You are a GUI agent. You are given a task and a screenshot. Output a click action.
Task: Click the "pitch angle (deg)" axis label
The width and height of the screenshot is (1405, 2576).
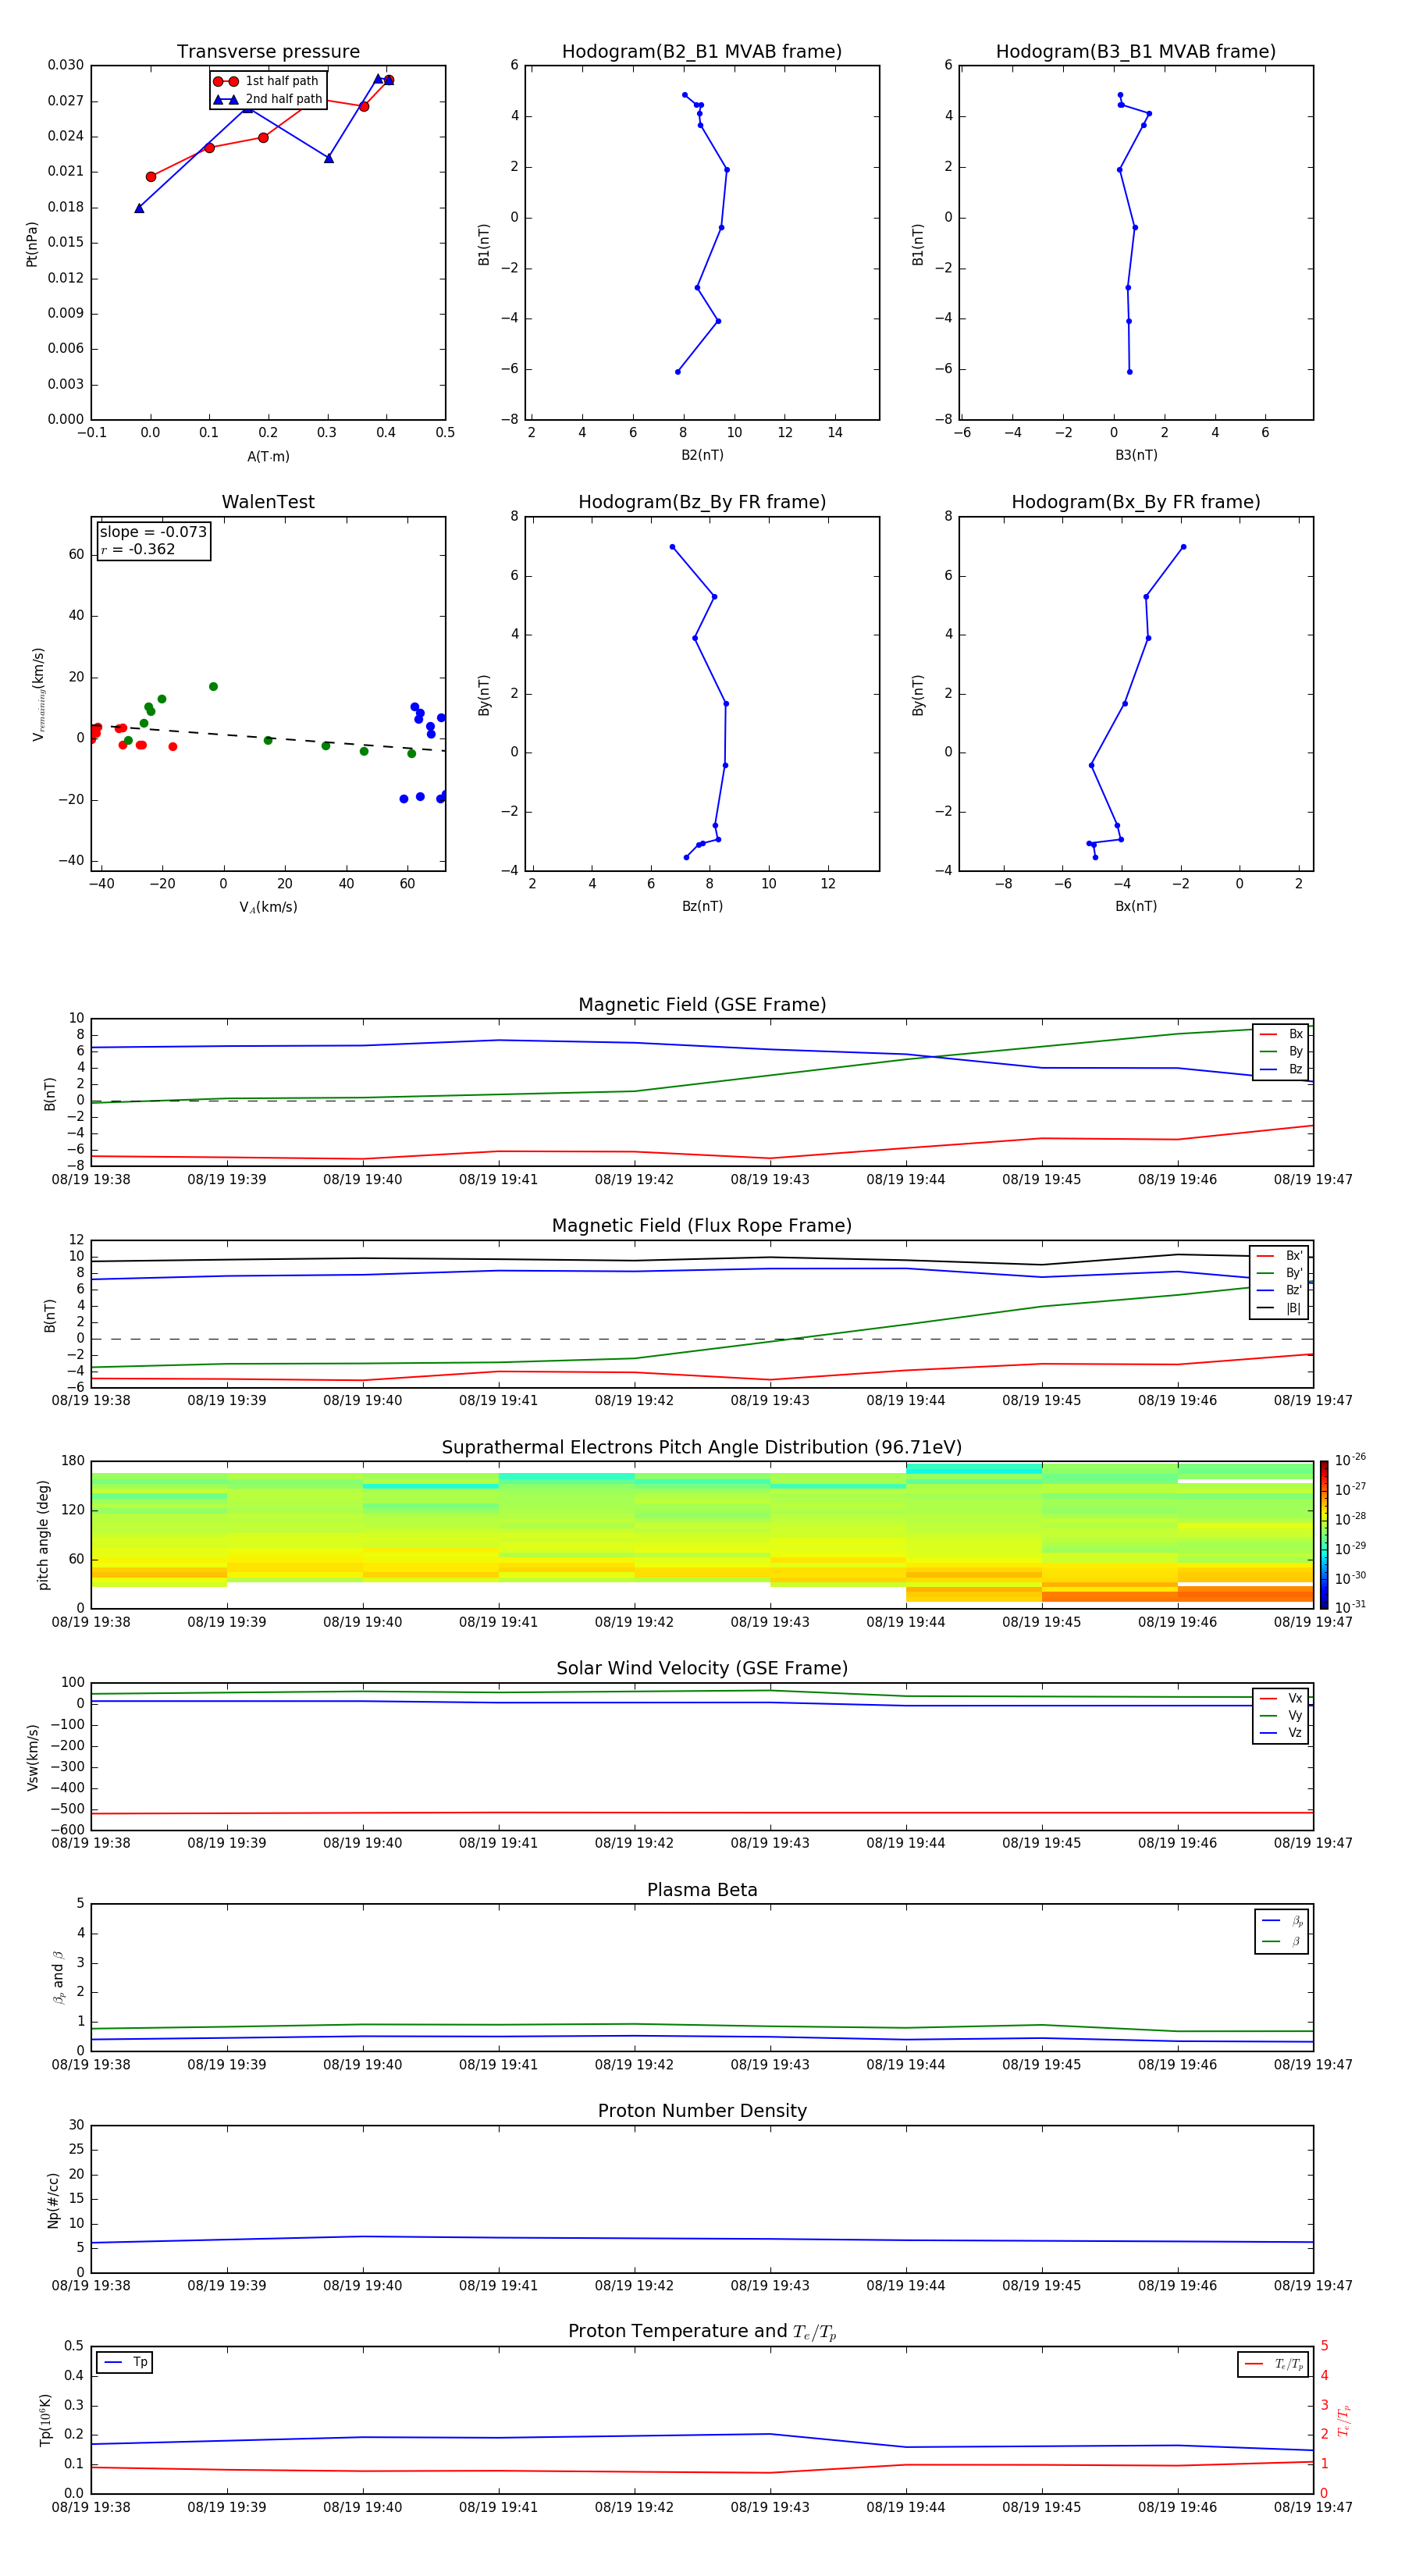[x=43, y=1535]
